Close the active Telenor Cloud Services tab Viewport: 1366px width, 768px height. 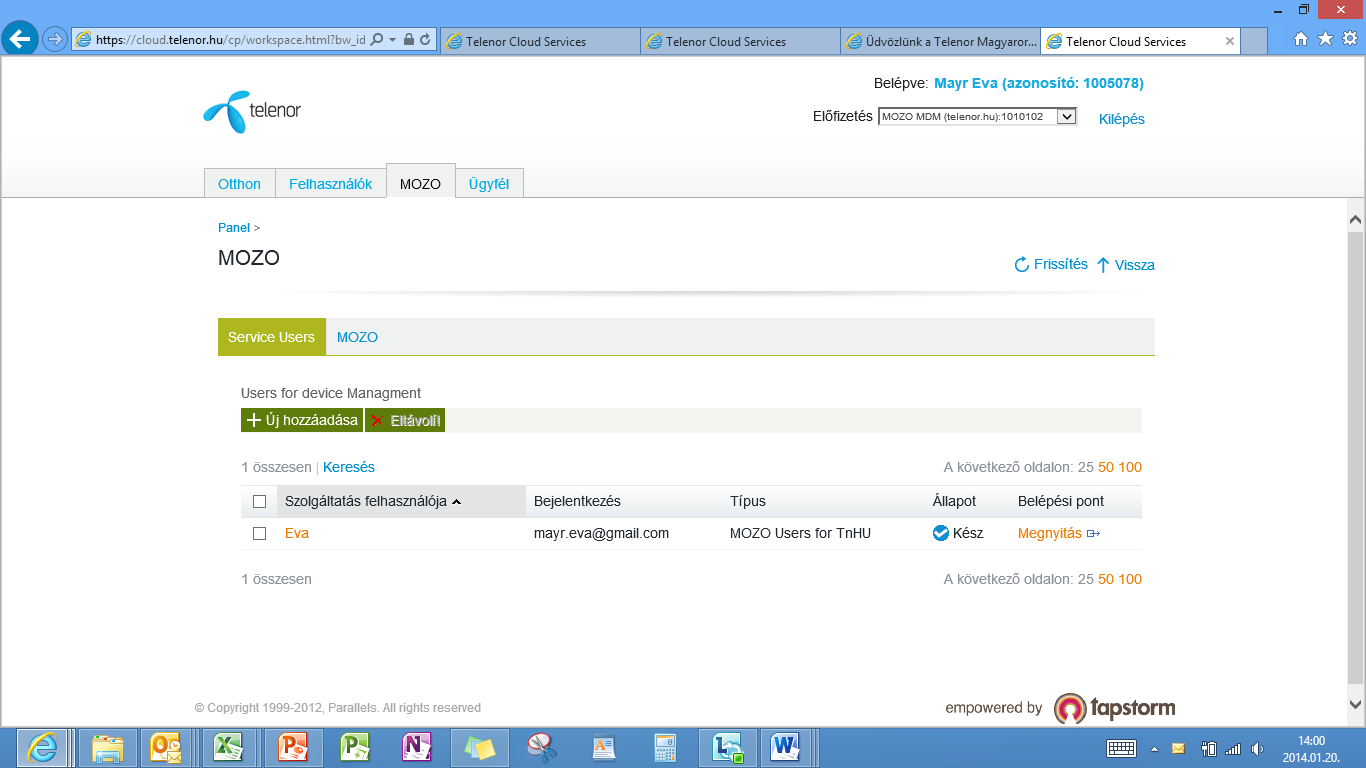[x=1230, y=42]
